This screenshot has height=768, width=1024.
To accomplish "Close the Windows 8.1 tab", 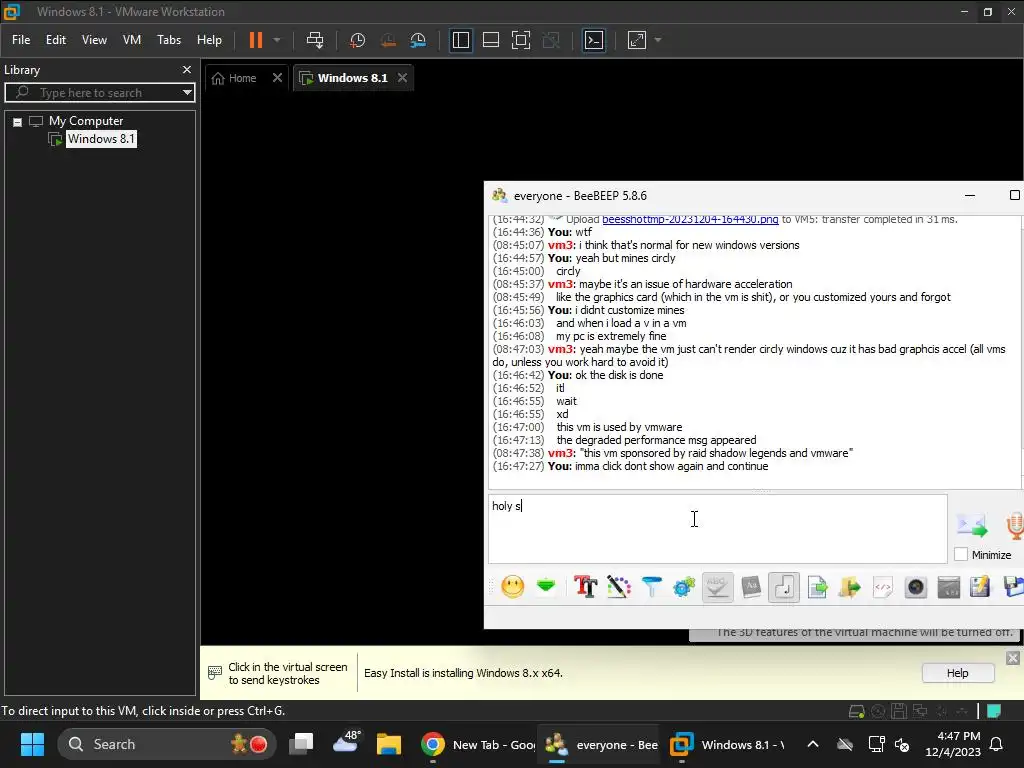I will 402,78.
